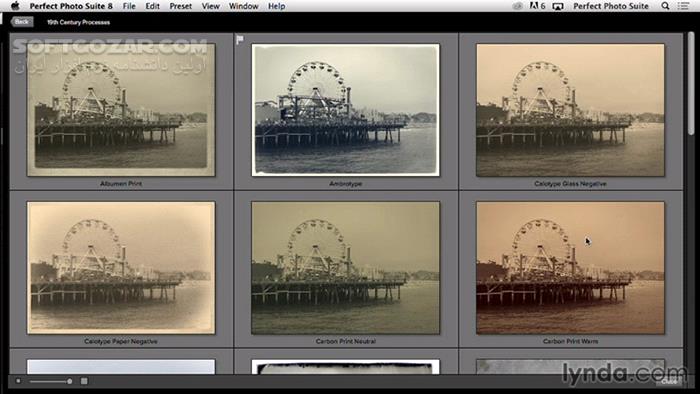Open the Apple menu icon

point(15,6)
